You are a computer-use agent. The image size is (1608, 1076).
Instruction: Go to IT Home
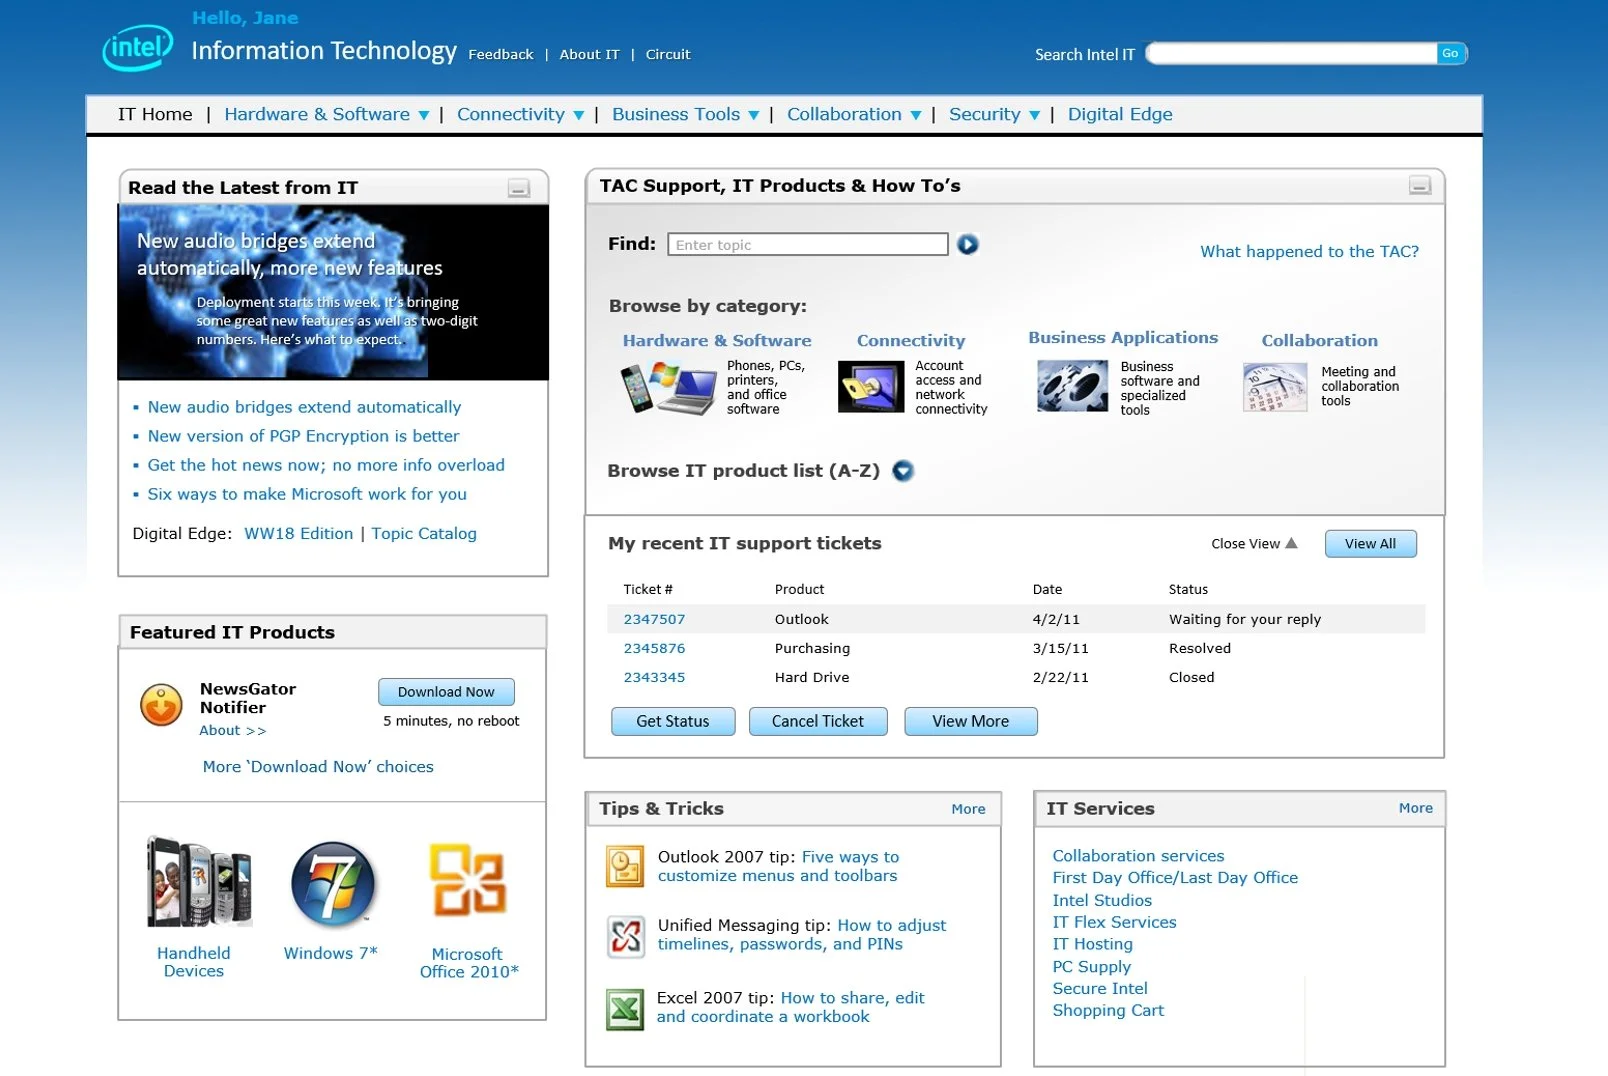tap(155, 114)
